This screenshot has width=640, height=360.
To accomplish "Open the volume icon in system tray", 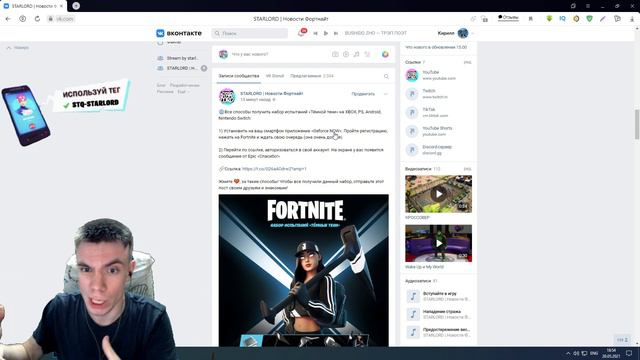I will (x=576, y=353).
